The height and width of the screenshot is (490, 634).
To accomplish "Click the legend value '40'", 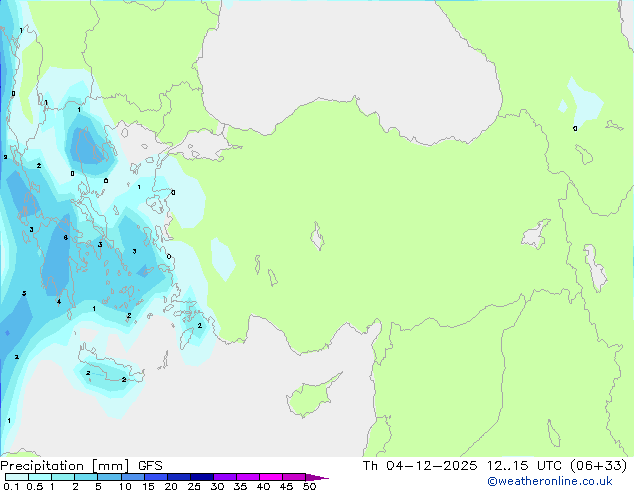I will [x=263, y=486].
